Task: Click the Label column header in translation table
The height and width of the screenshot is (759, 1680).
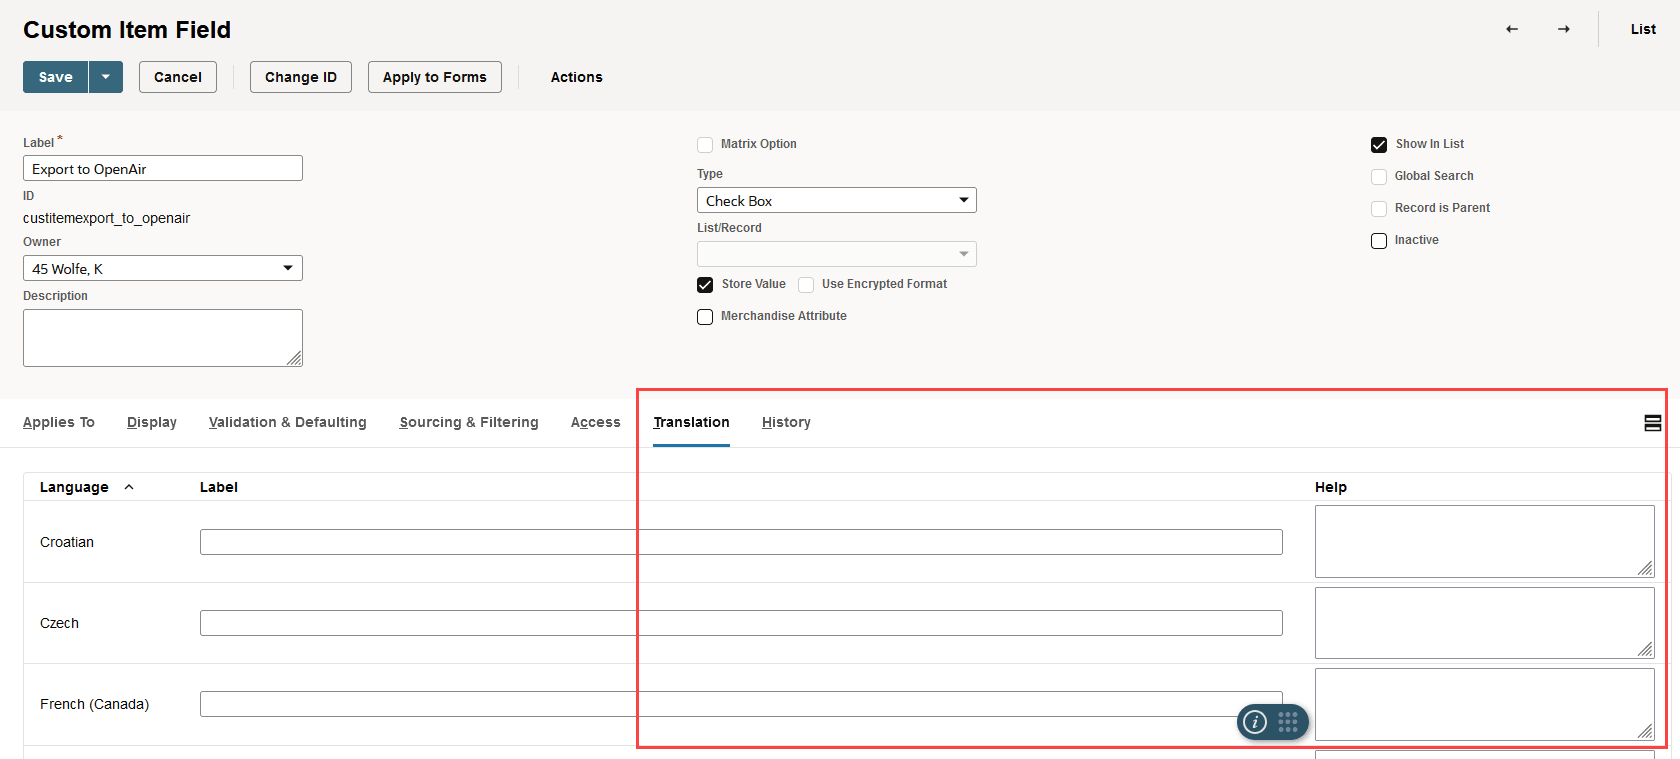Action: pos(218,487)
